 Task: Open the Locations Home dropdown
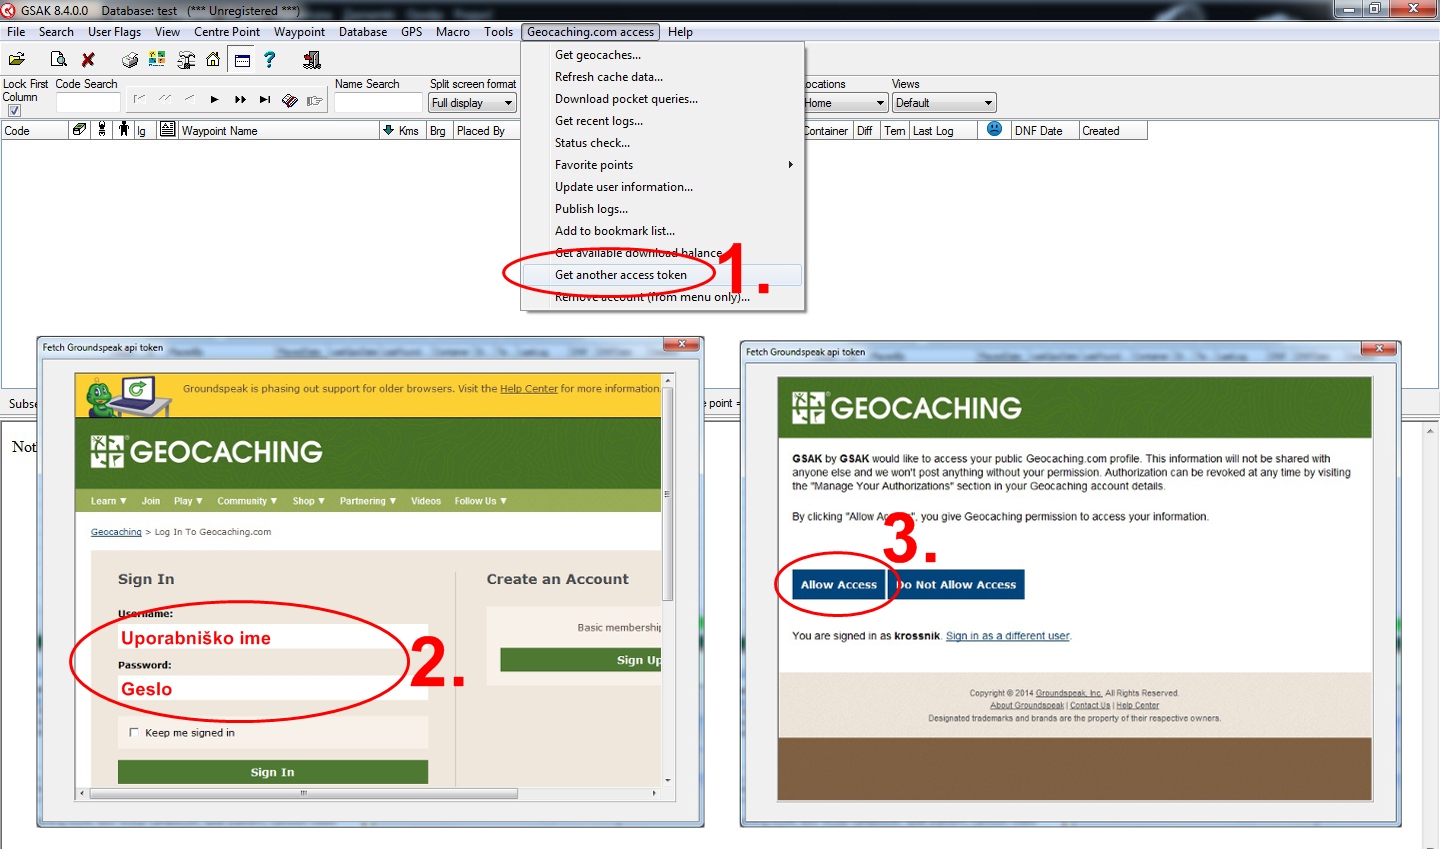point(845,103)
